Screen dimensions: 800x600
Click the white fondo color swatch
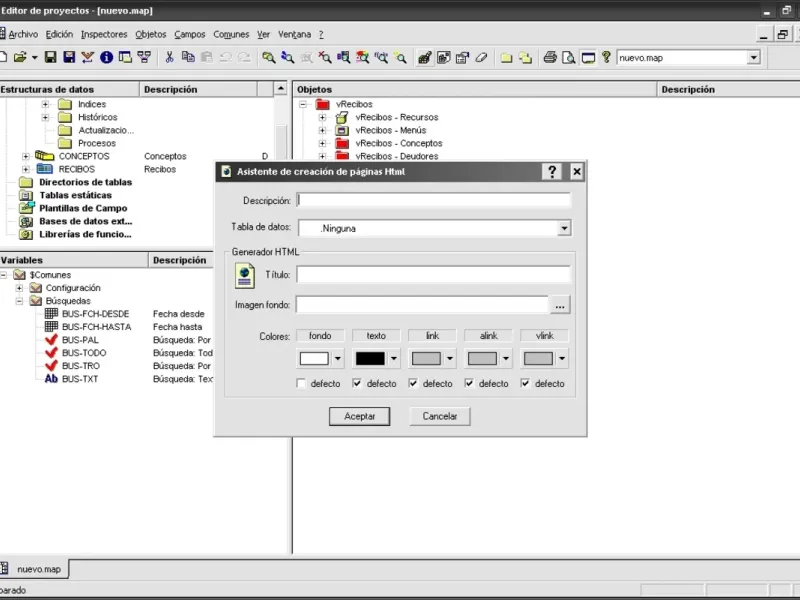[314, 359]
